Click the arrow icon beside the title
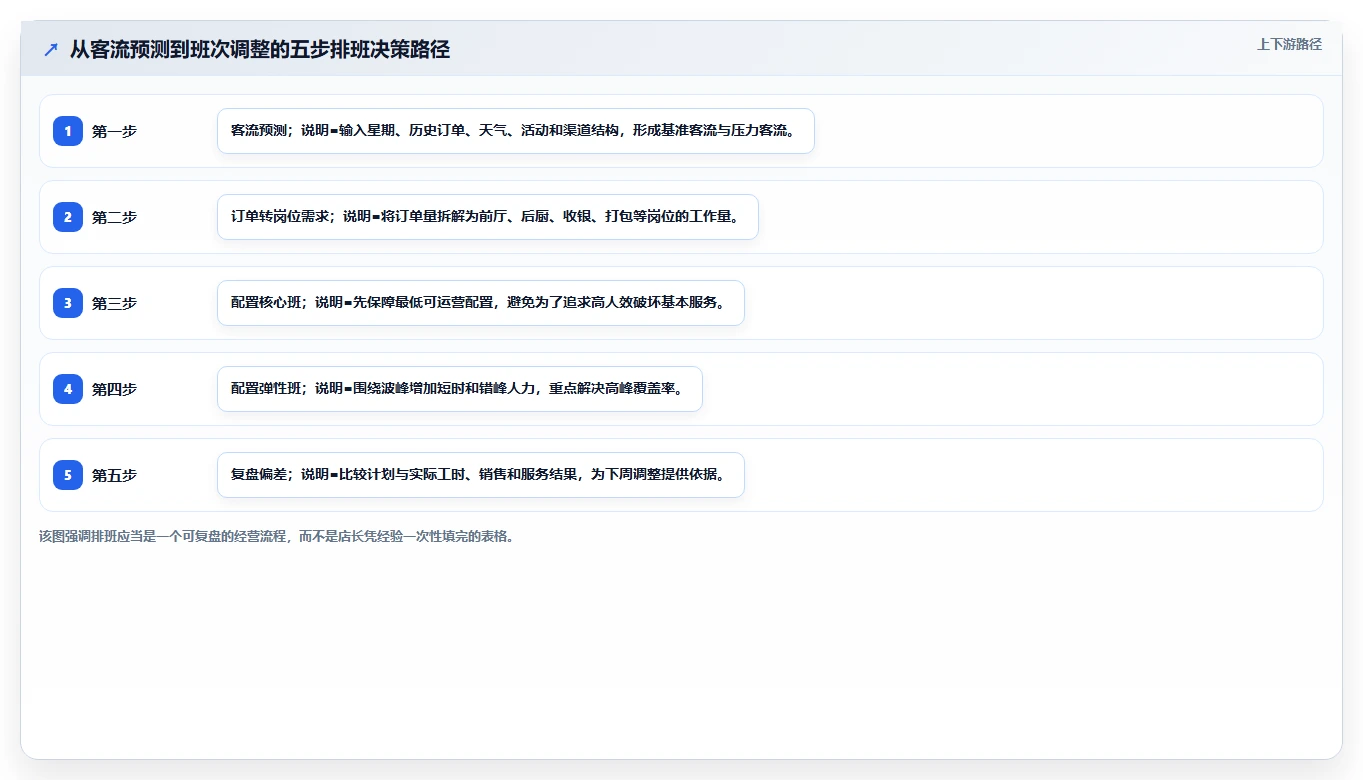This screenshot has width=1363, height=780. [x=51, y=49]
